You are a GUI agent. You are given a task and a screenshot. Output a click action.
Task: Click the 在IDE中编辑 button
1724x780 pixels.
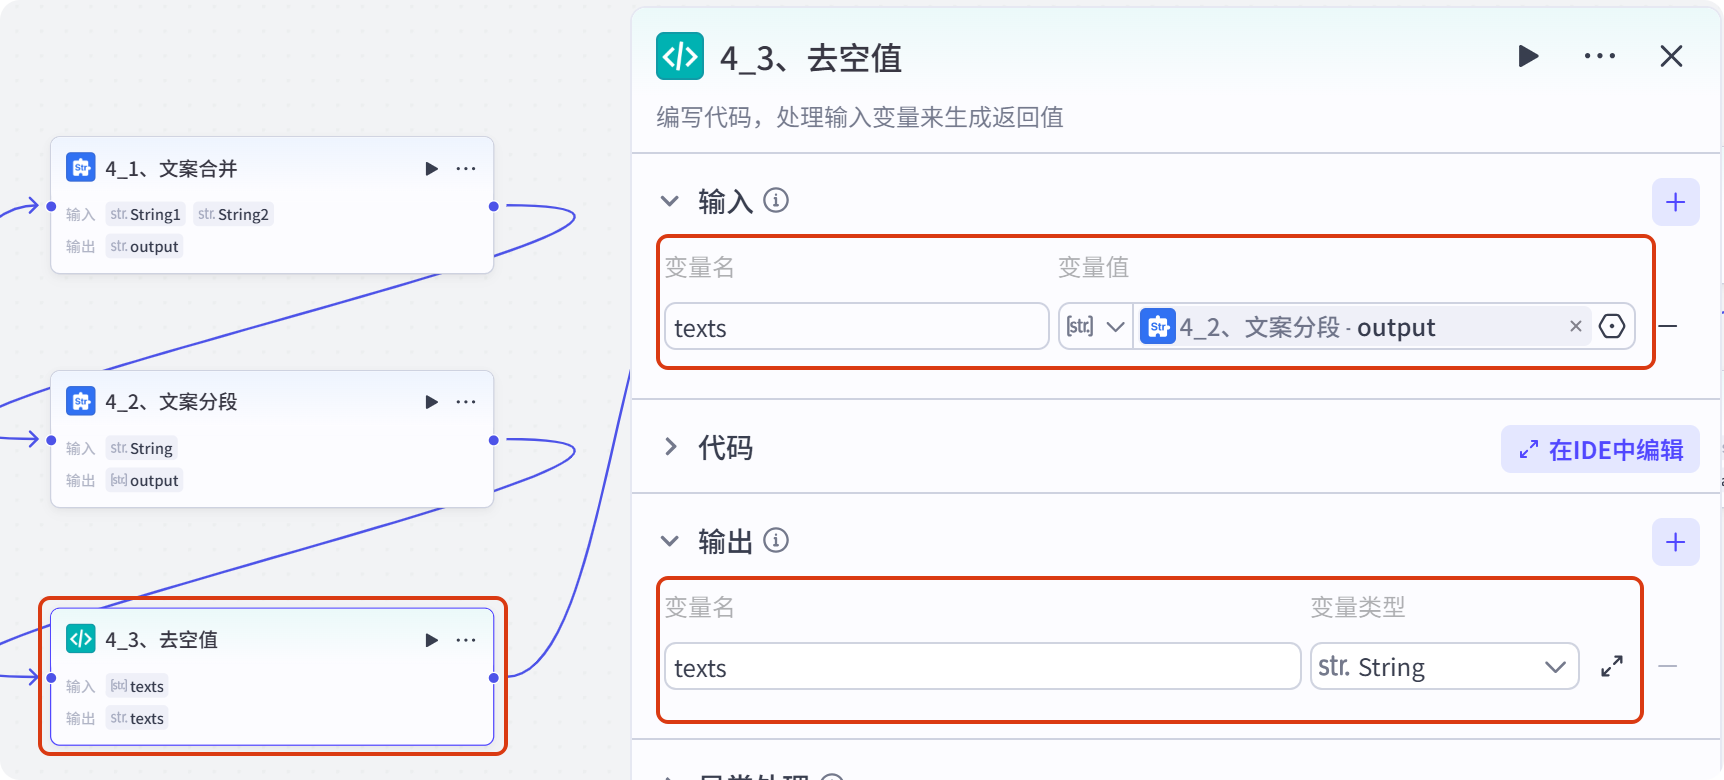click(1600, 449)
